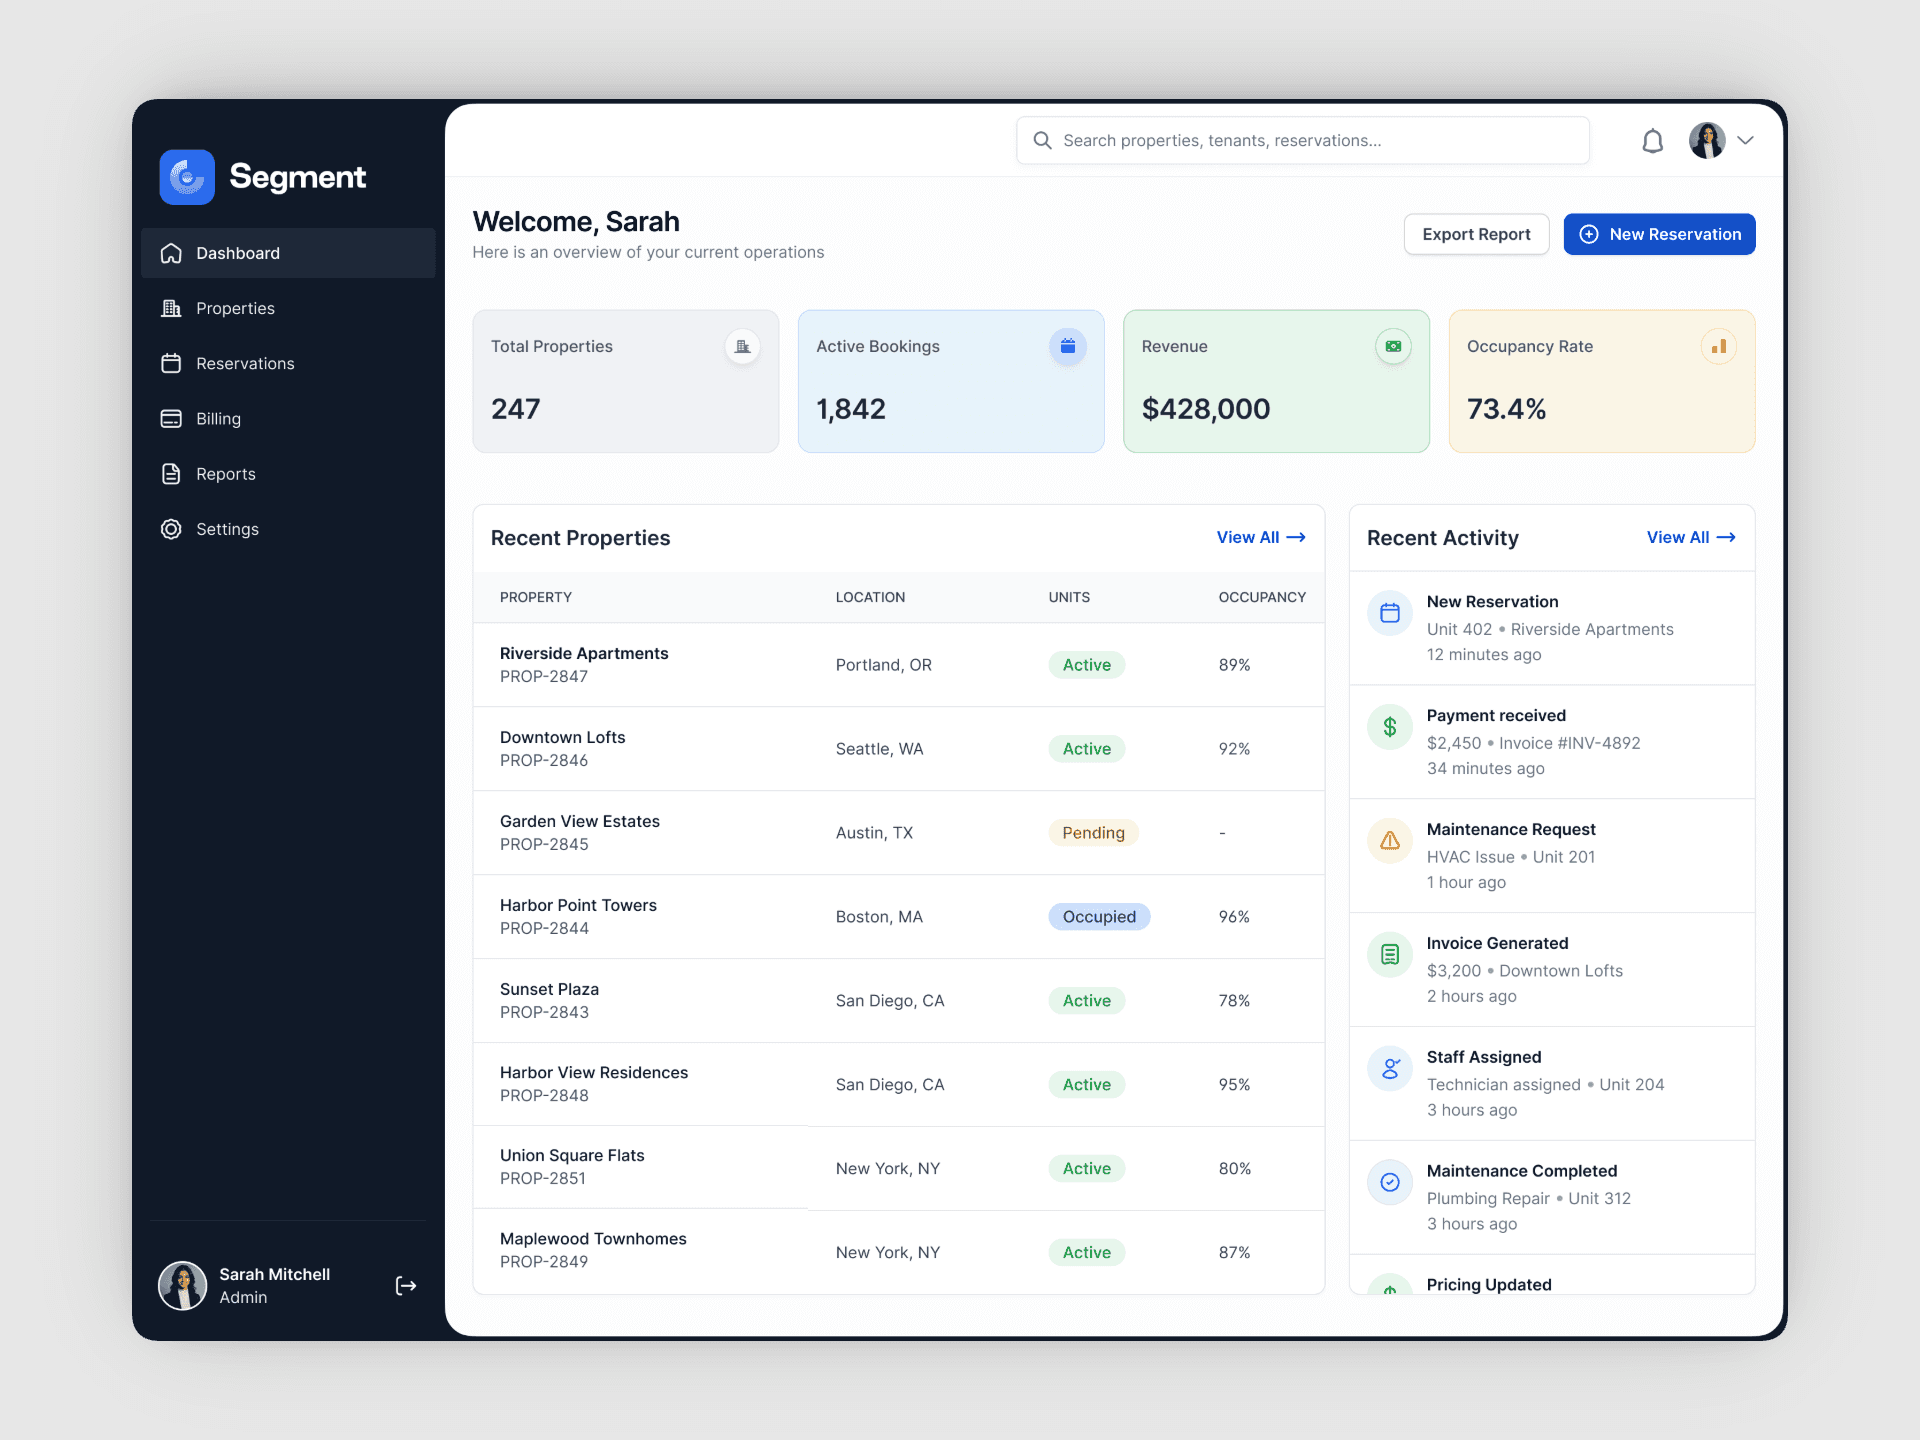Screen dimensions: 1920x1440
Task: Click View All in Recent Properties
Action: click(x=1260, y=537)
